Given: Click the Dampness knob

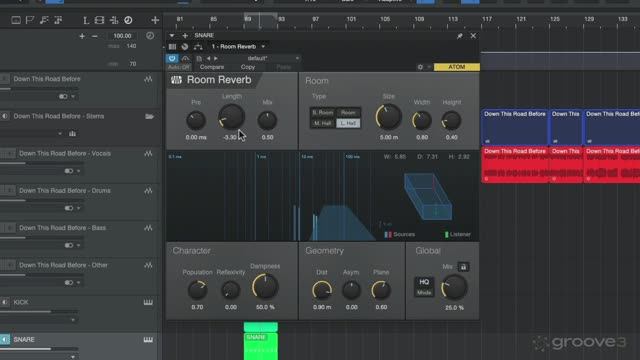Looking at the screenshot, I should click(265, 287).
